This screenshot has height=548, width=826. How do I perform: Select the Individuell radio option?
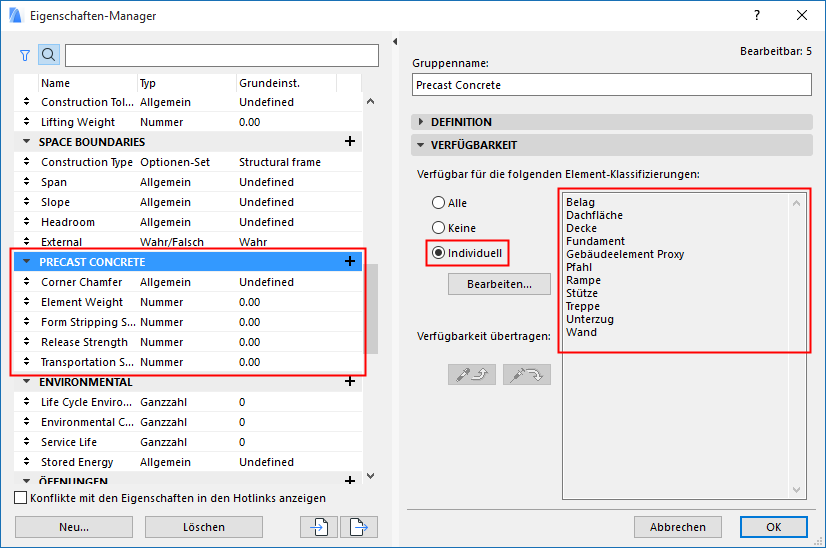[438, 253]
